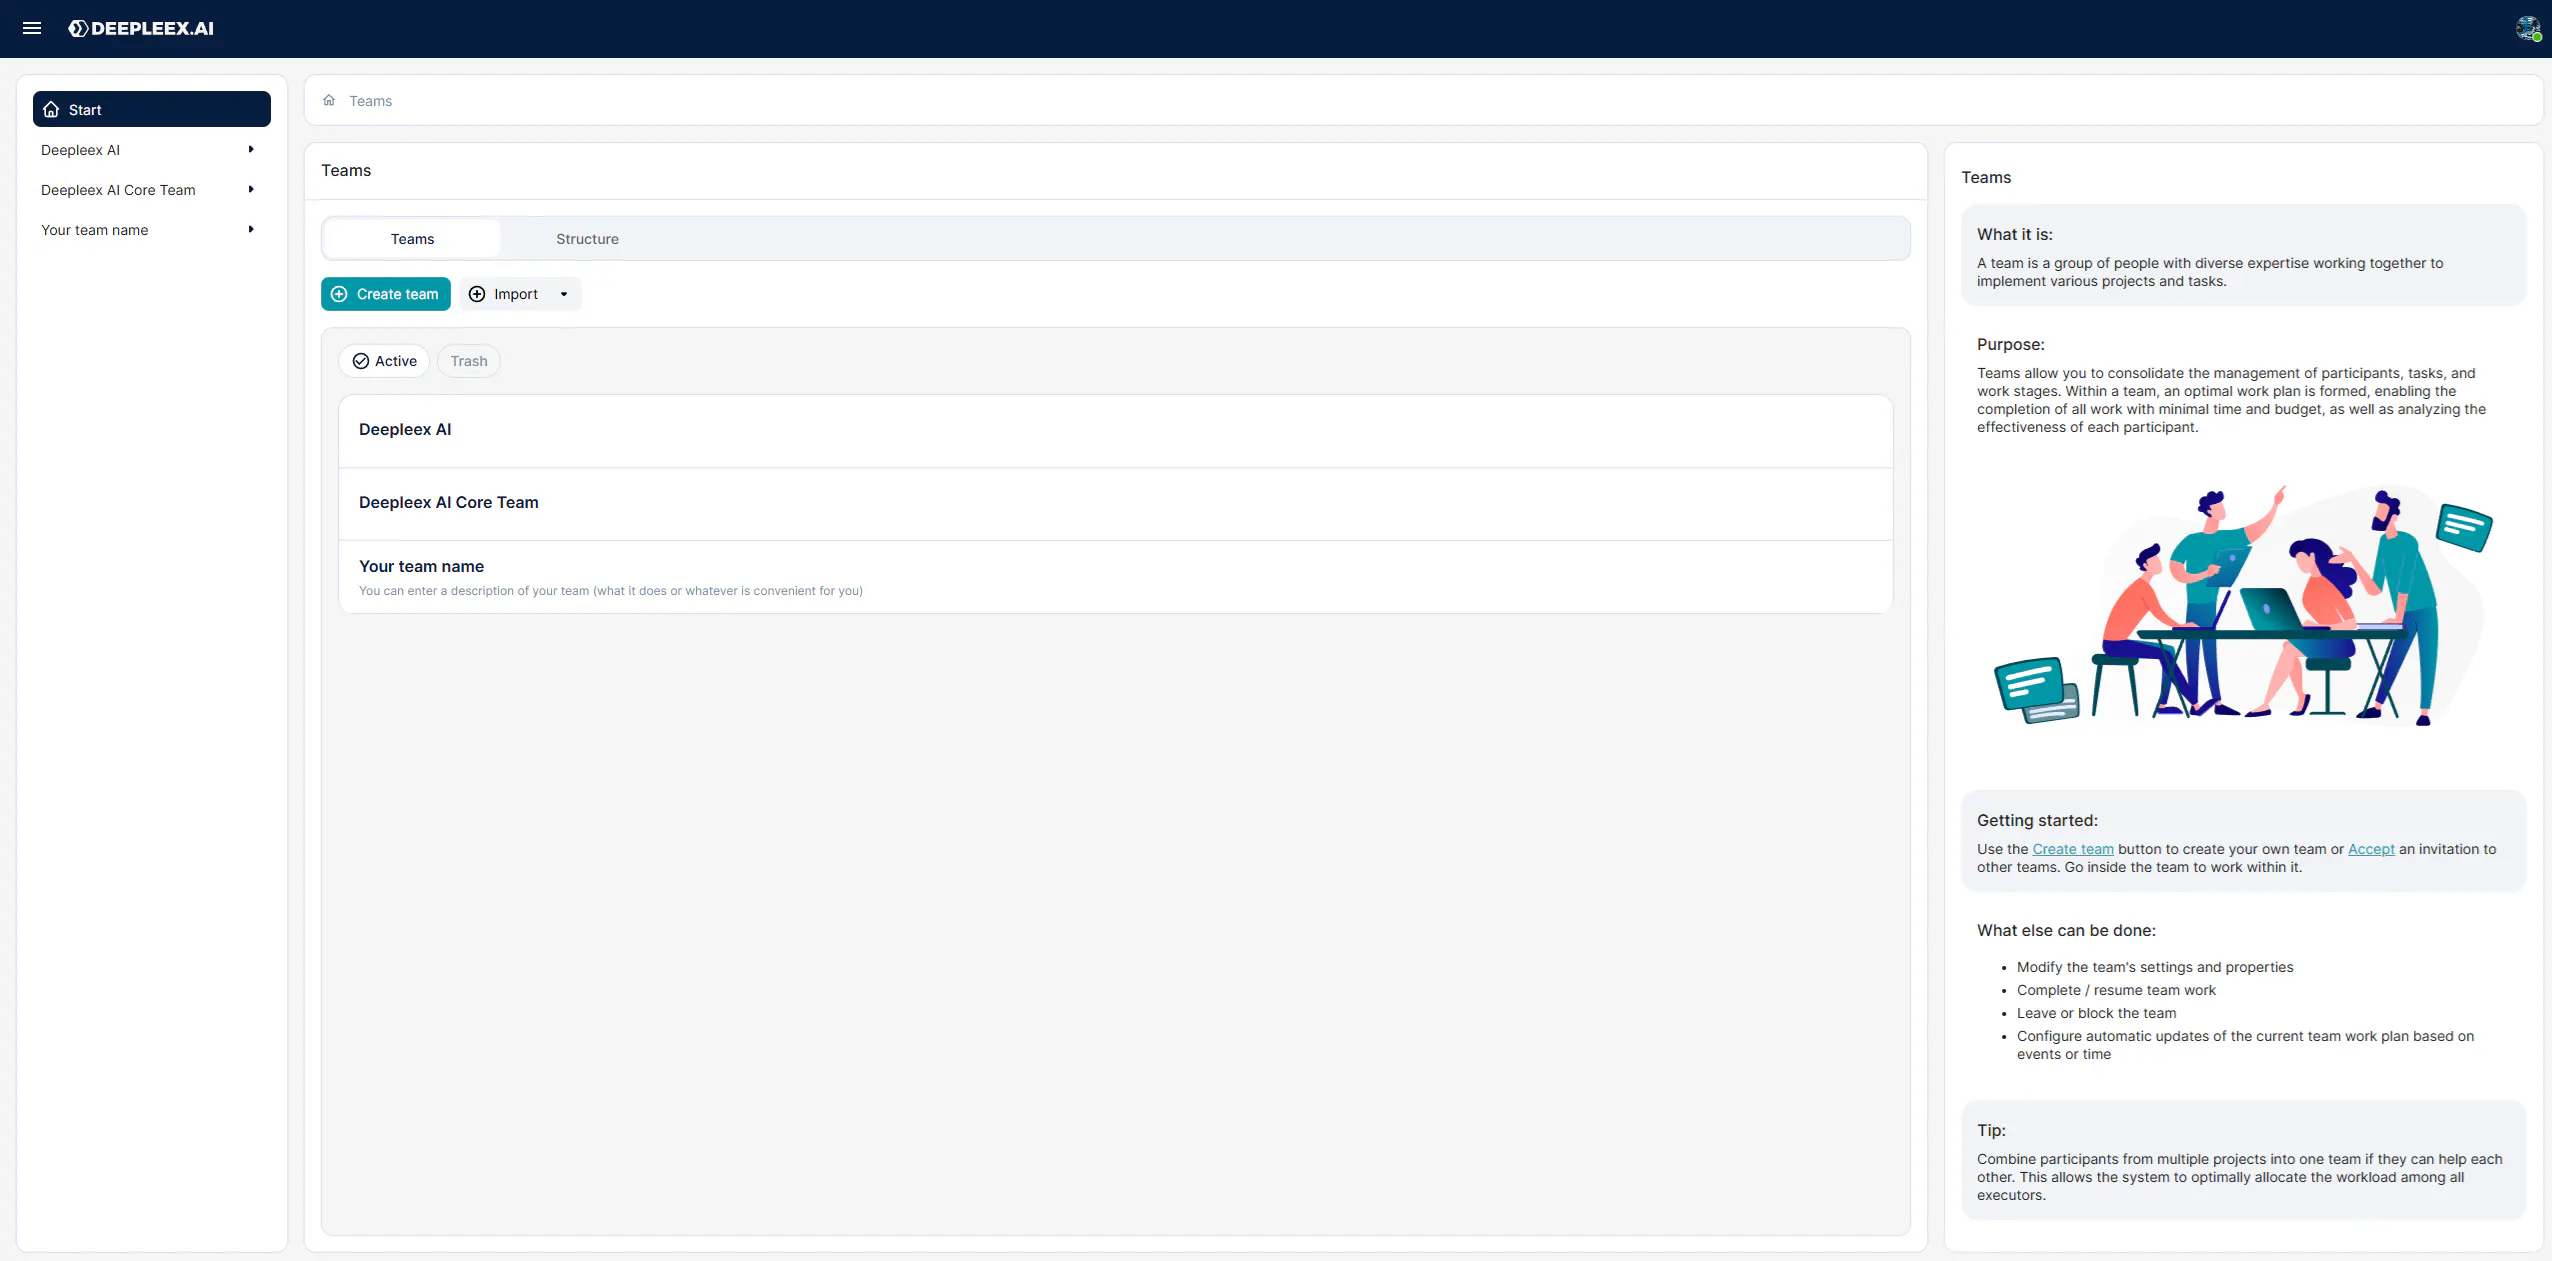Click the Deepleex.AI logo
Screen dimensions: 2552x1261
[141, 28]
